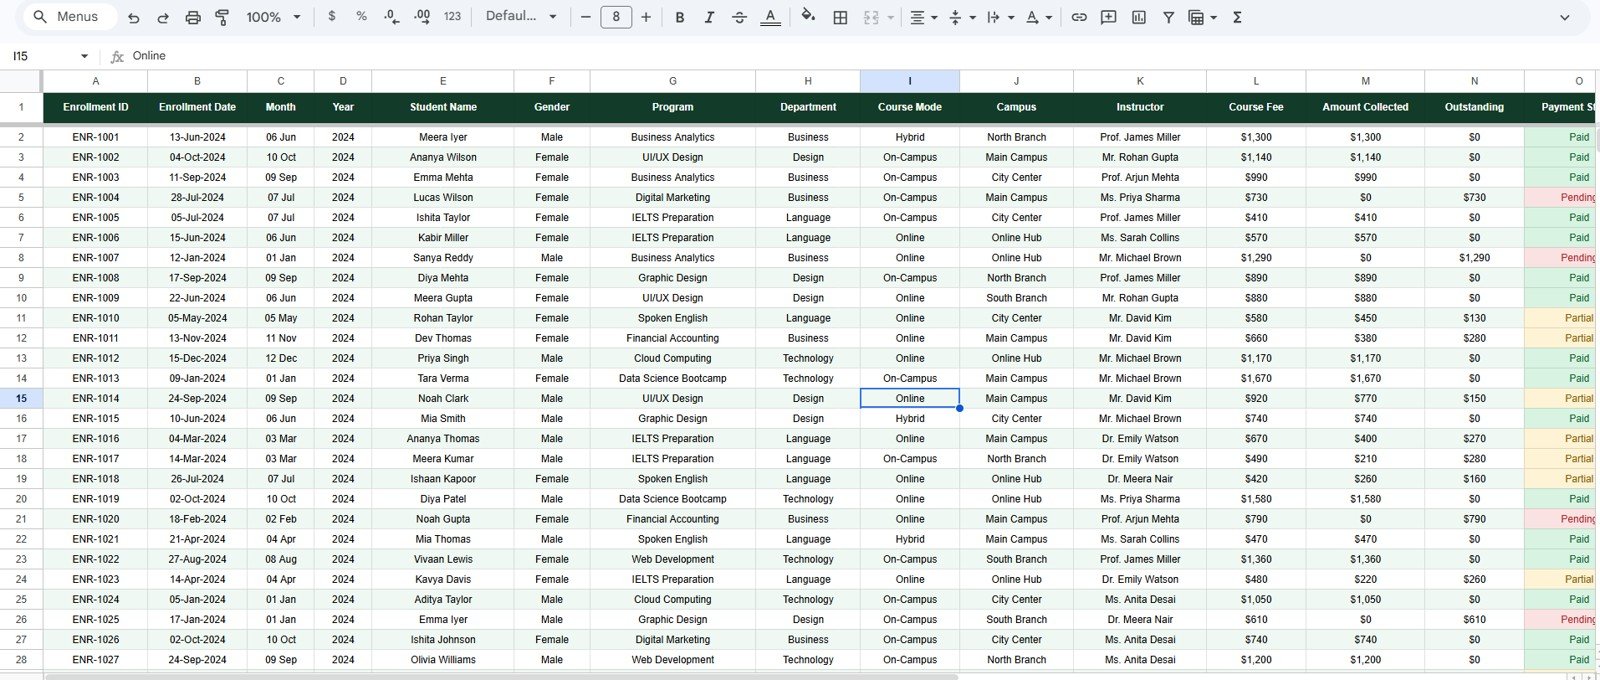
Task: Select column A header
Action: pyautogui.click(x=95, y=81)
